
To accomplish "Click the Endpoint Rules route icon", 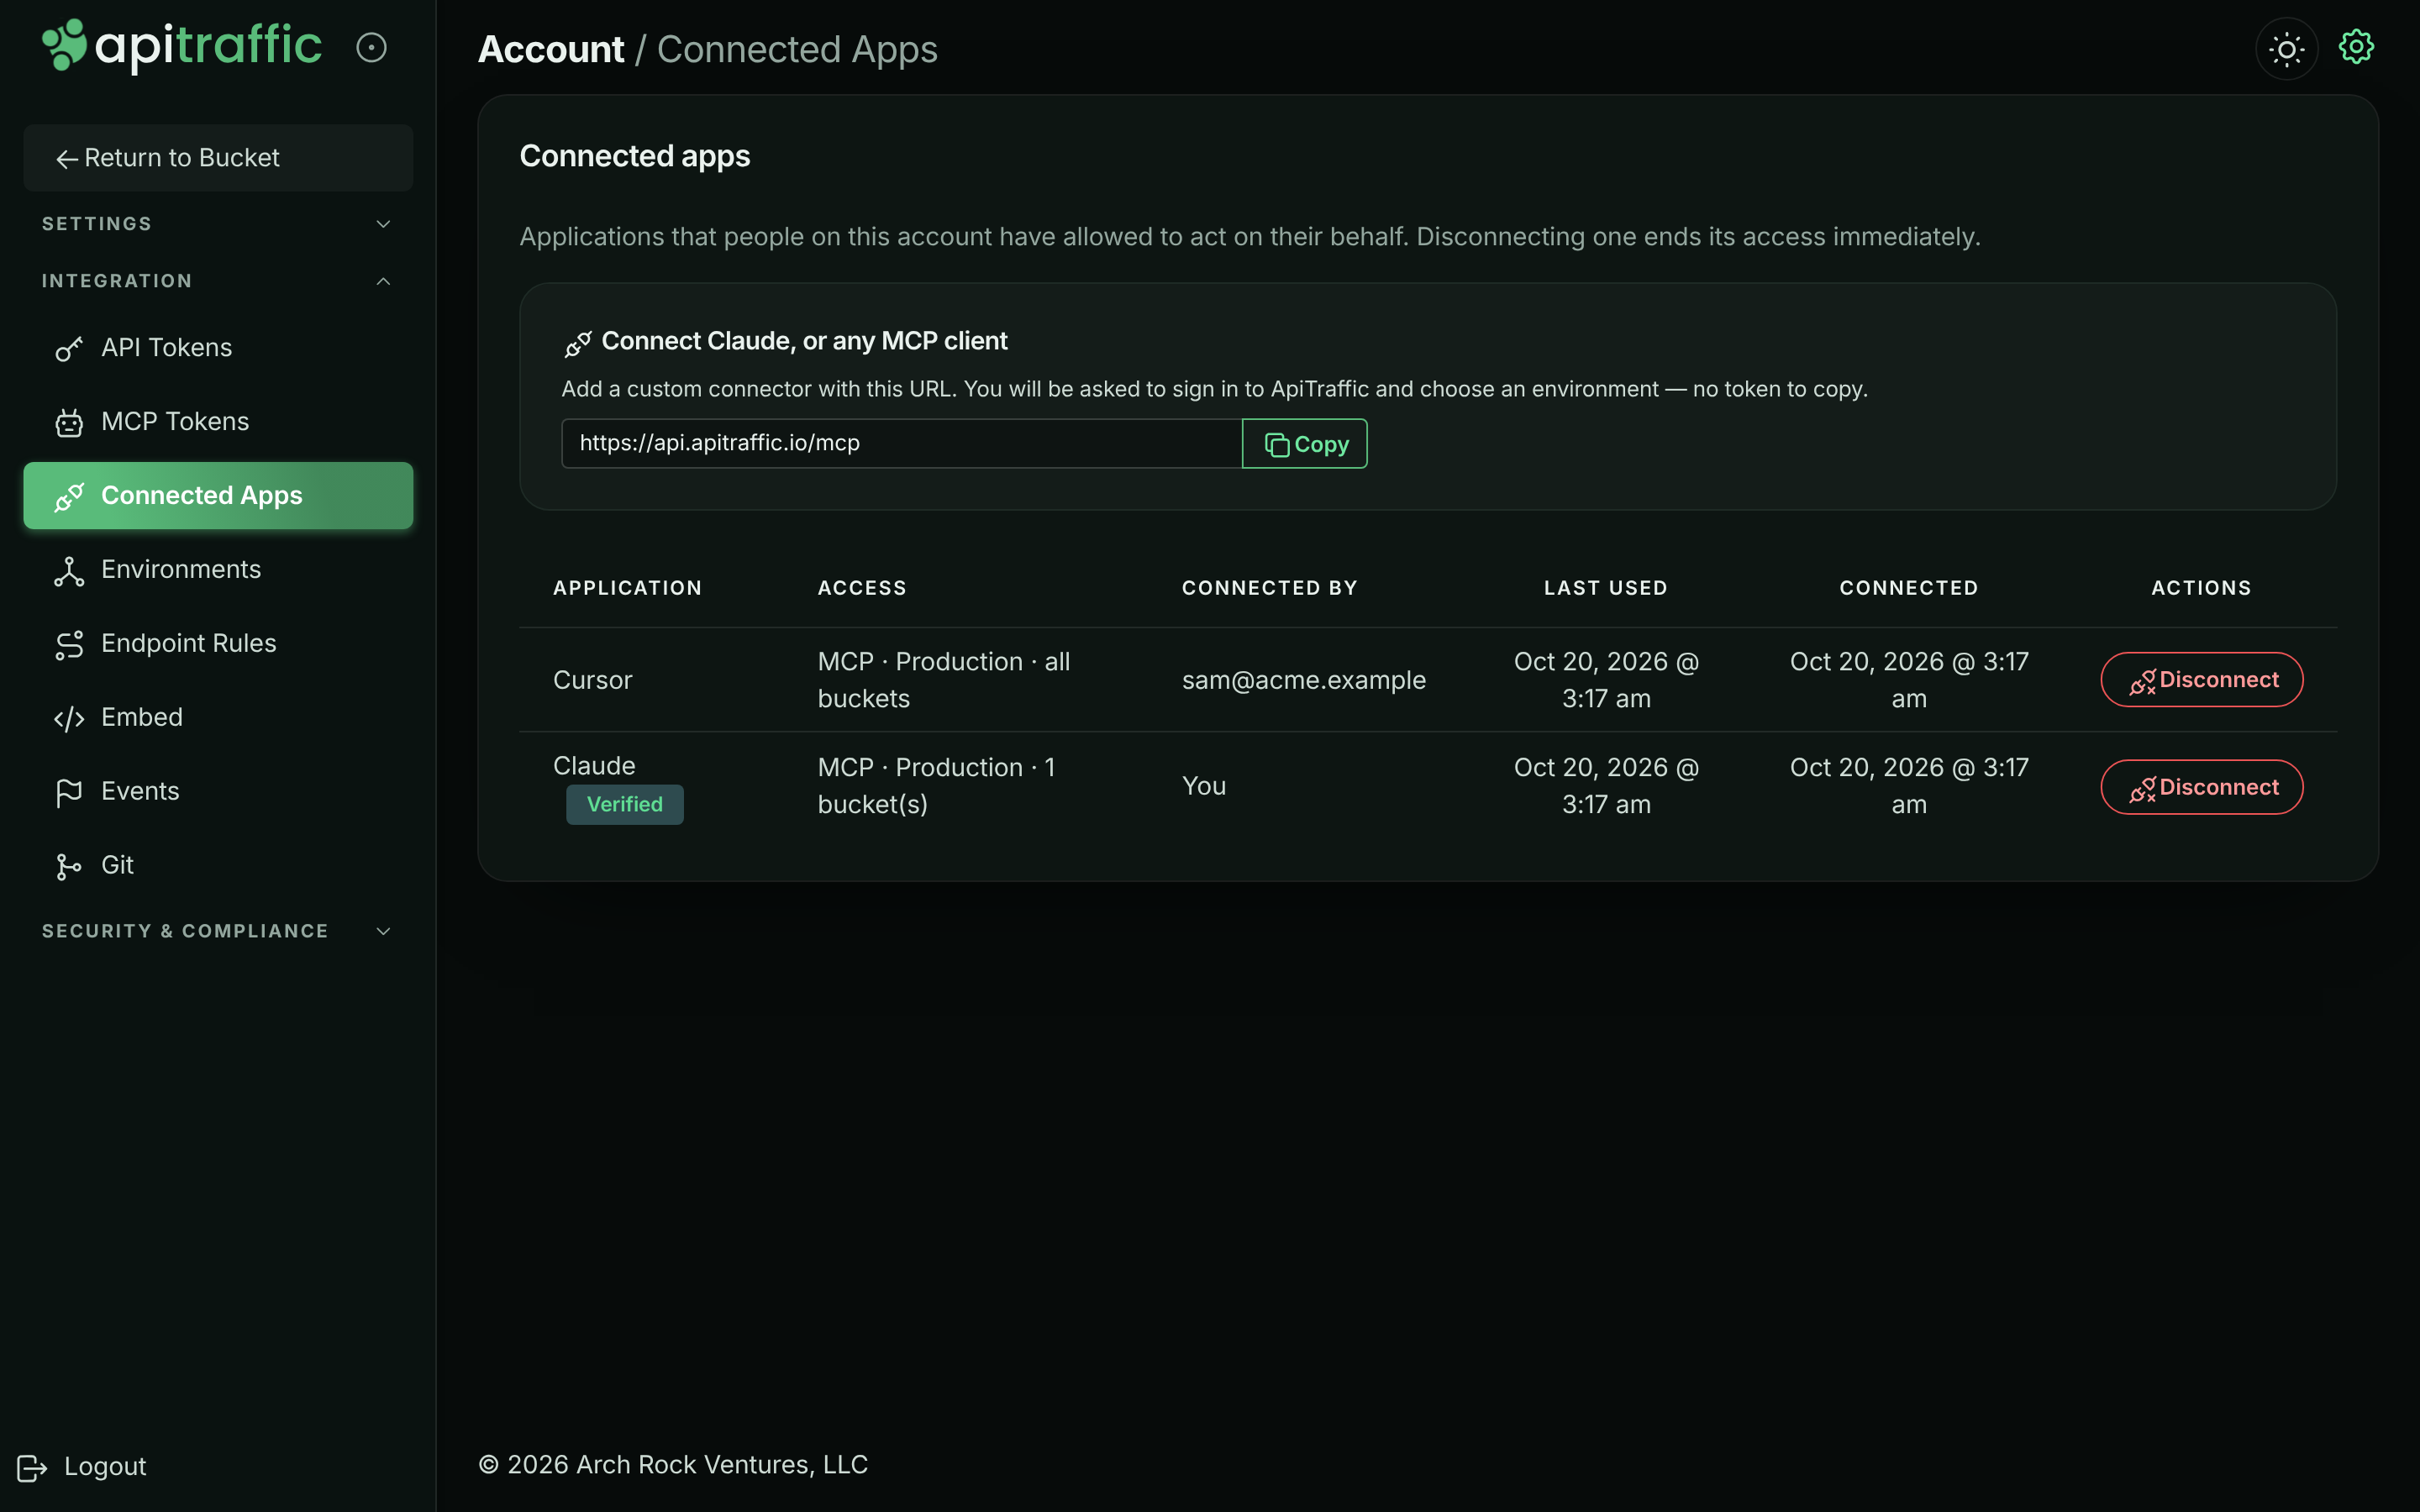I will (x=69, y=644).
